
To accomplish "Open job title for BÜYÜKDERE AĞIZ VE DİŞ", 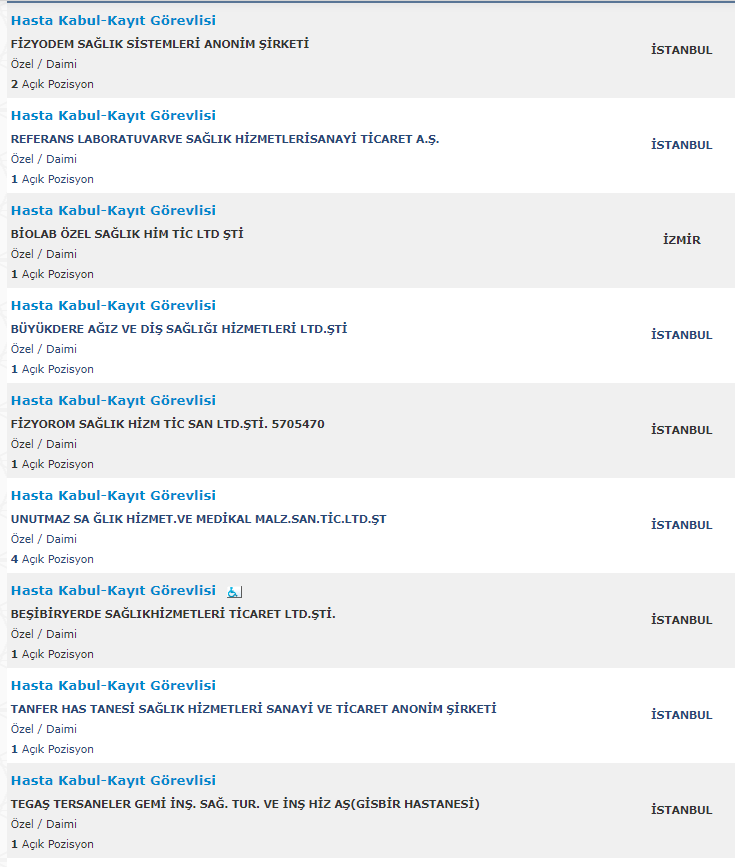I will tap(113, 306).
